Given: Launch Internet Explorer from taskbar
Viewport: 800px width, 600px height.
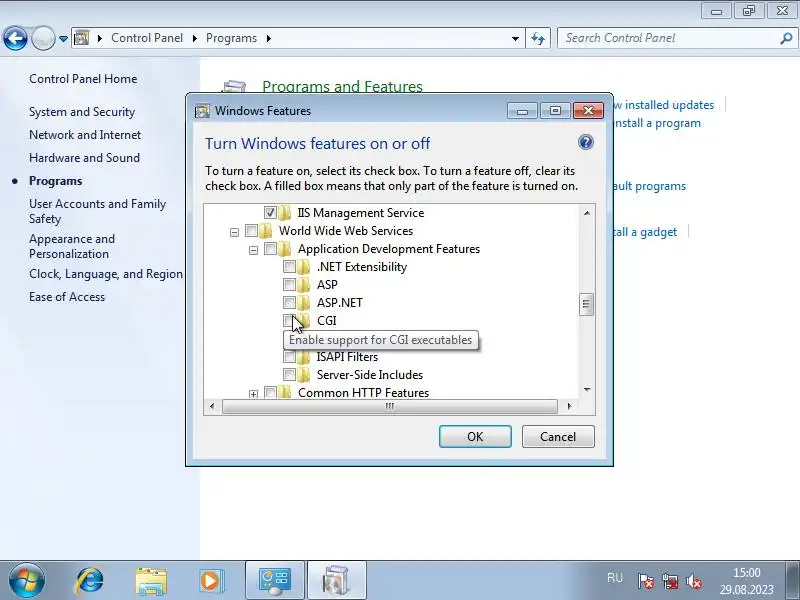Looking at the screenshot, I should click(90, 581).
